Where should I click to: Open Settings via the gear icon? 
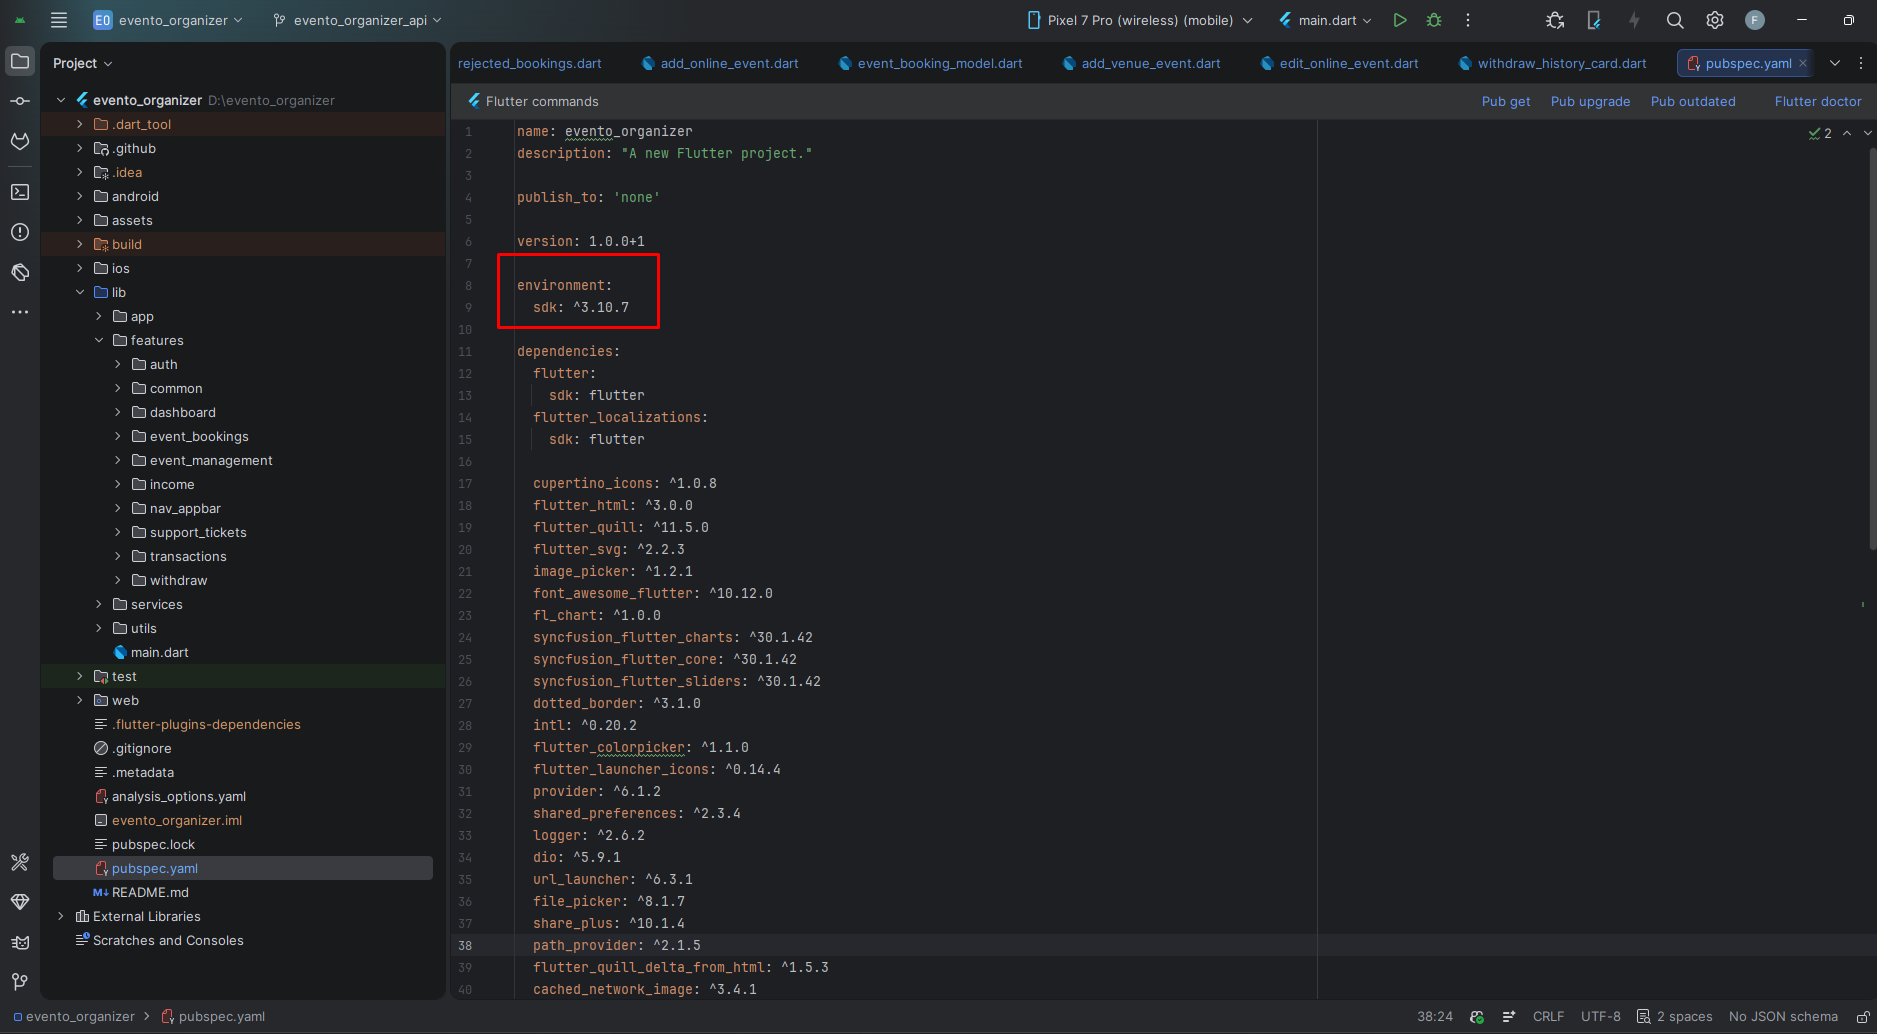[1714, 20]
